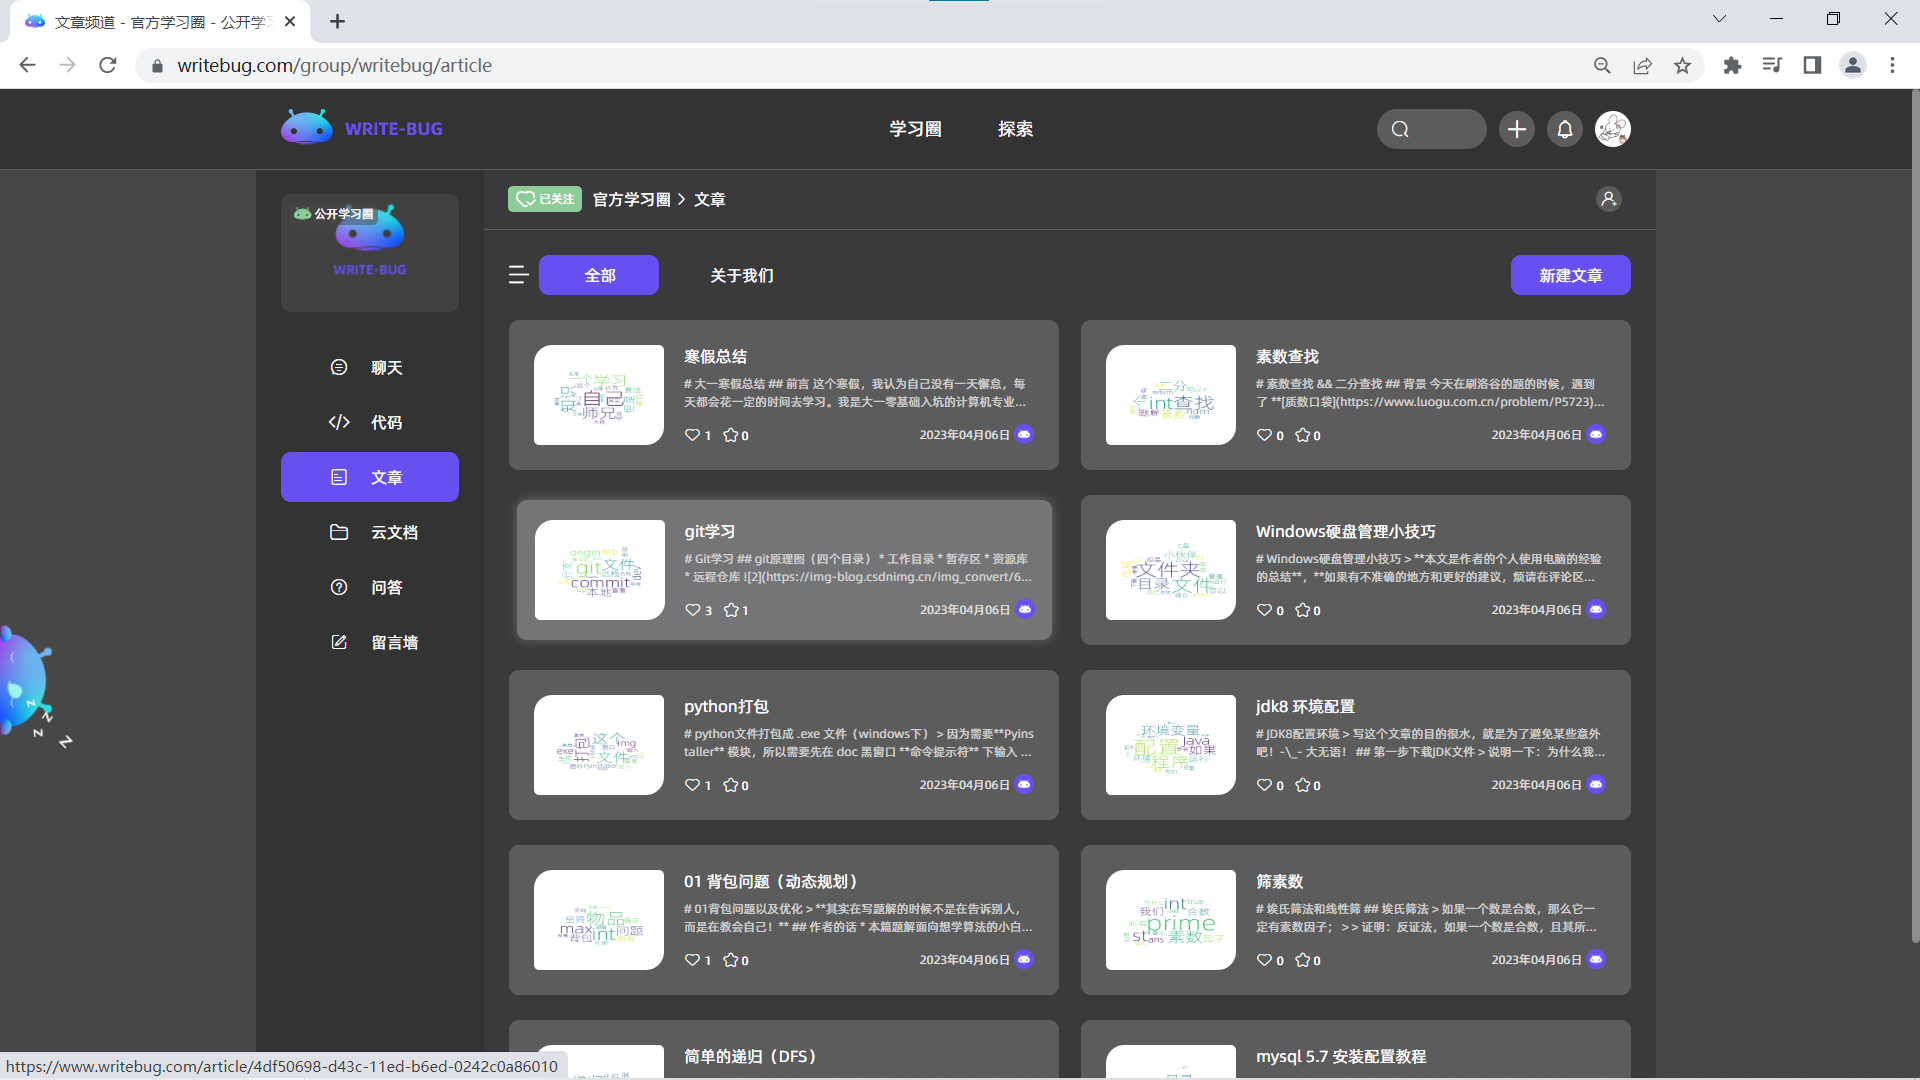Expand the category list menu icon
Viewport: 1920px width, 1080px height.
click(x=518, y=275)
